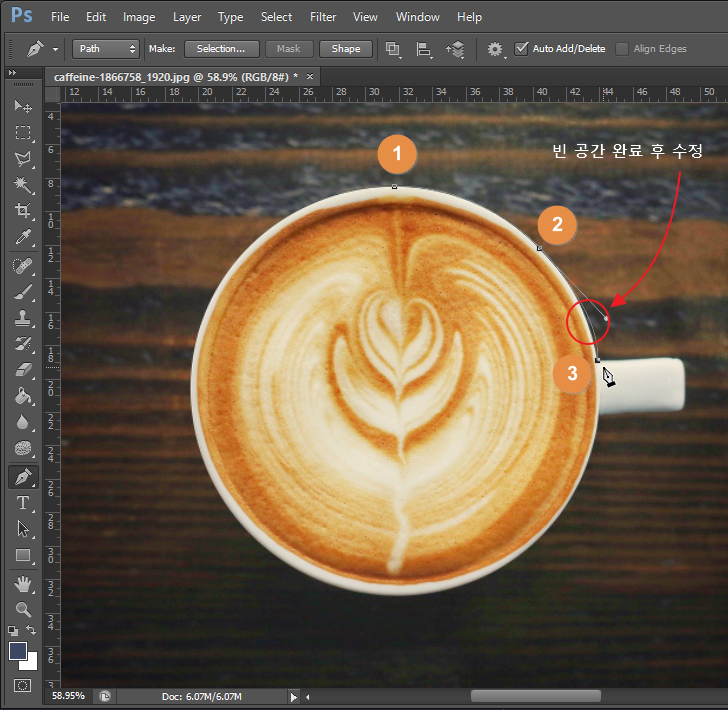Select the Polygonal Lasso tool
Image resolution: width=728 pixels, height=710 pixels.
pyautogui.click(x=22, y=159)
